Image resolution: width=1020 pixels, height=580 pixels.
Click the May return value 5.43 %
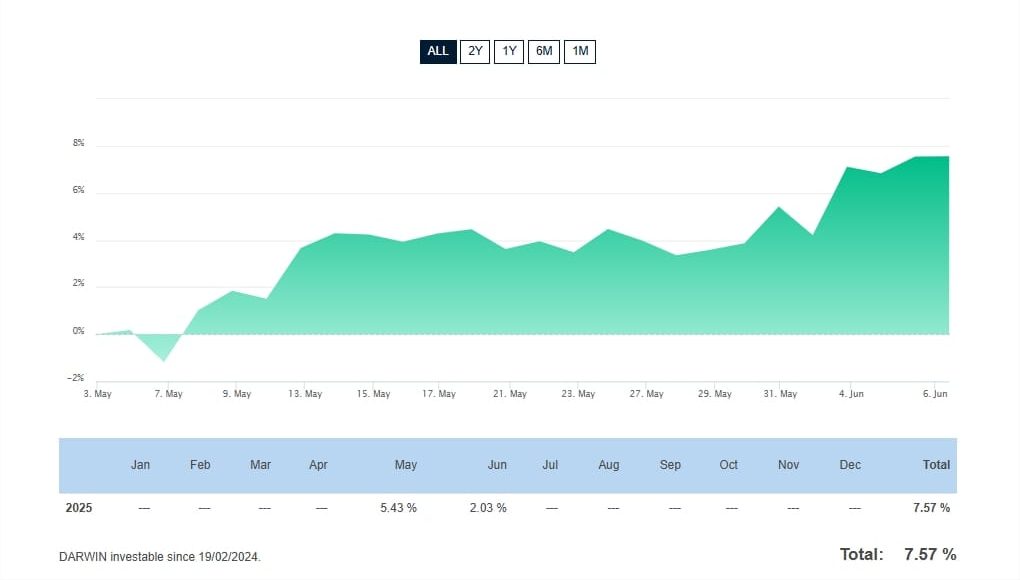[x=398, y=508]
